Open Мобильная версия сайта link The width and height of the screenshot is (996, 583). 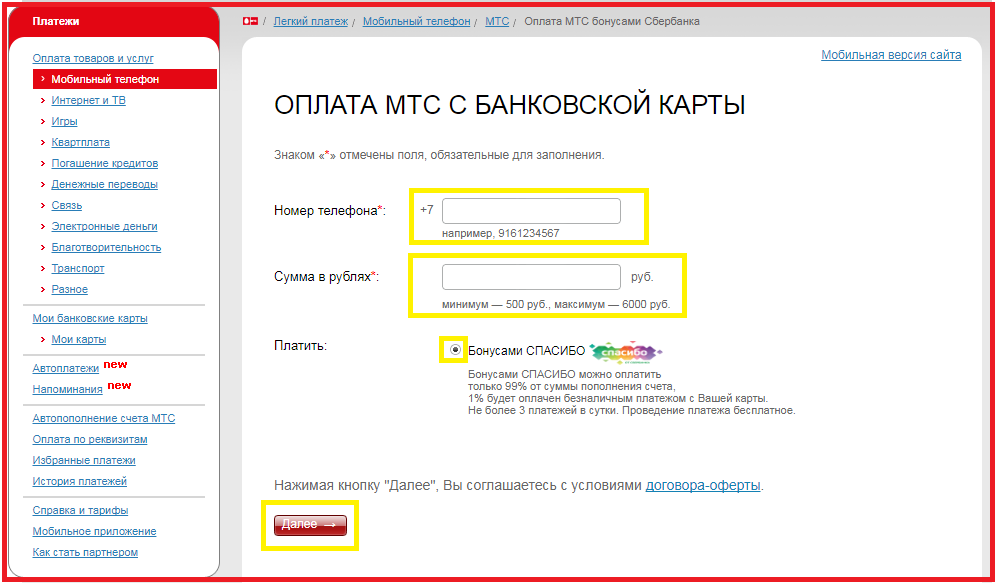pos(891,55)
